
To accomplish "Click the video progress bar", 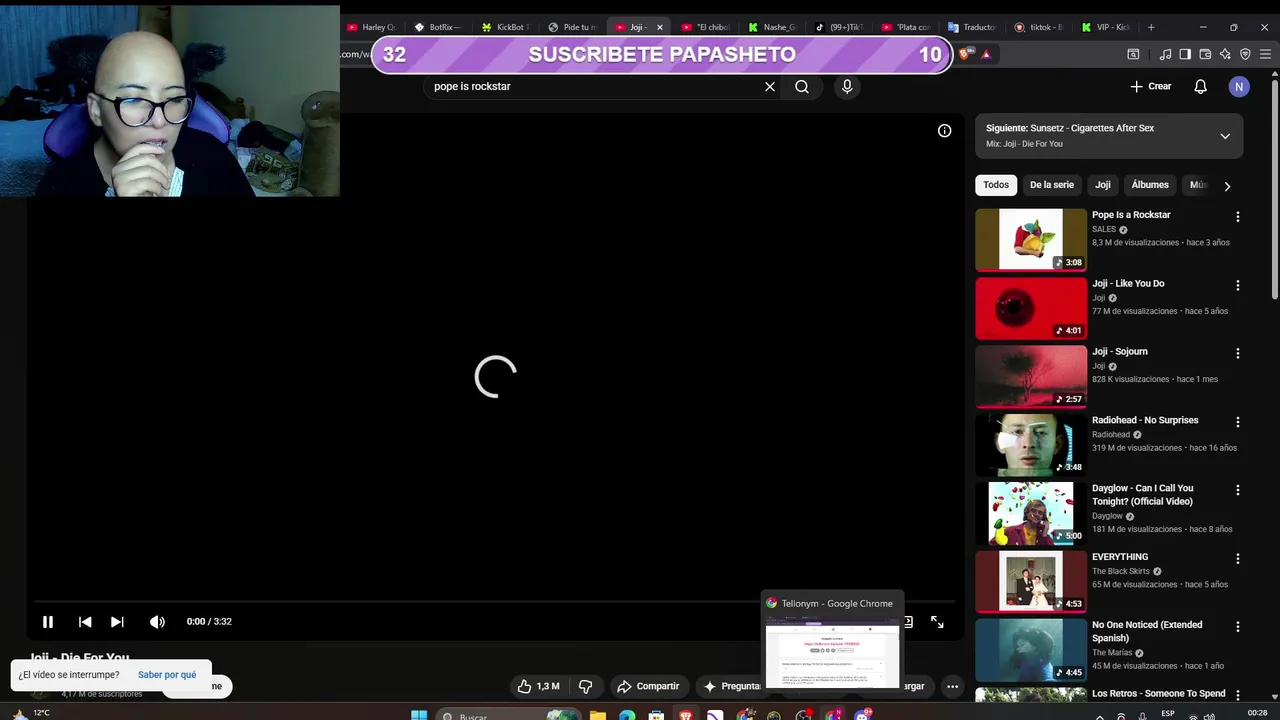I will [x=495, y=602].
